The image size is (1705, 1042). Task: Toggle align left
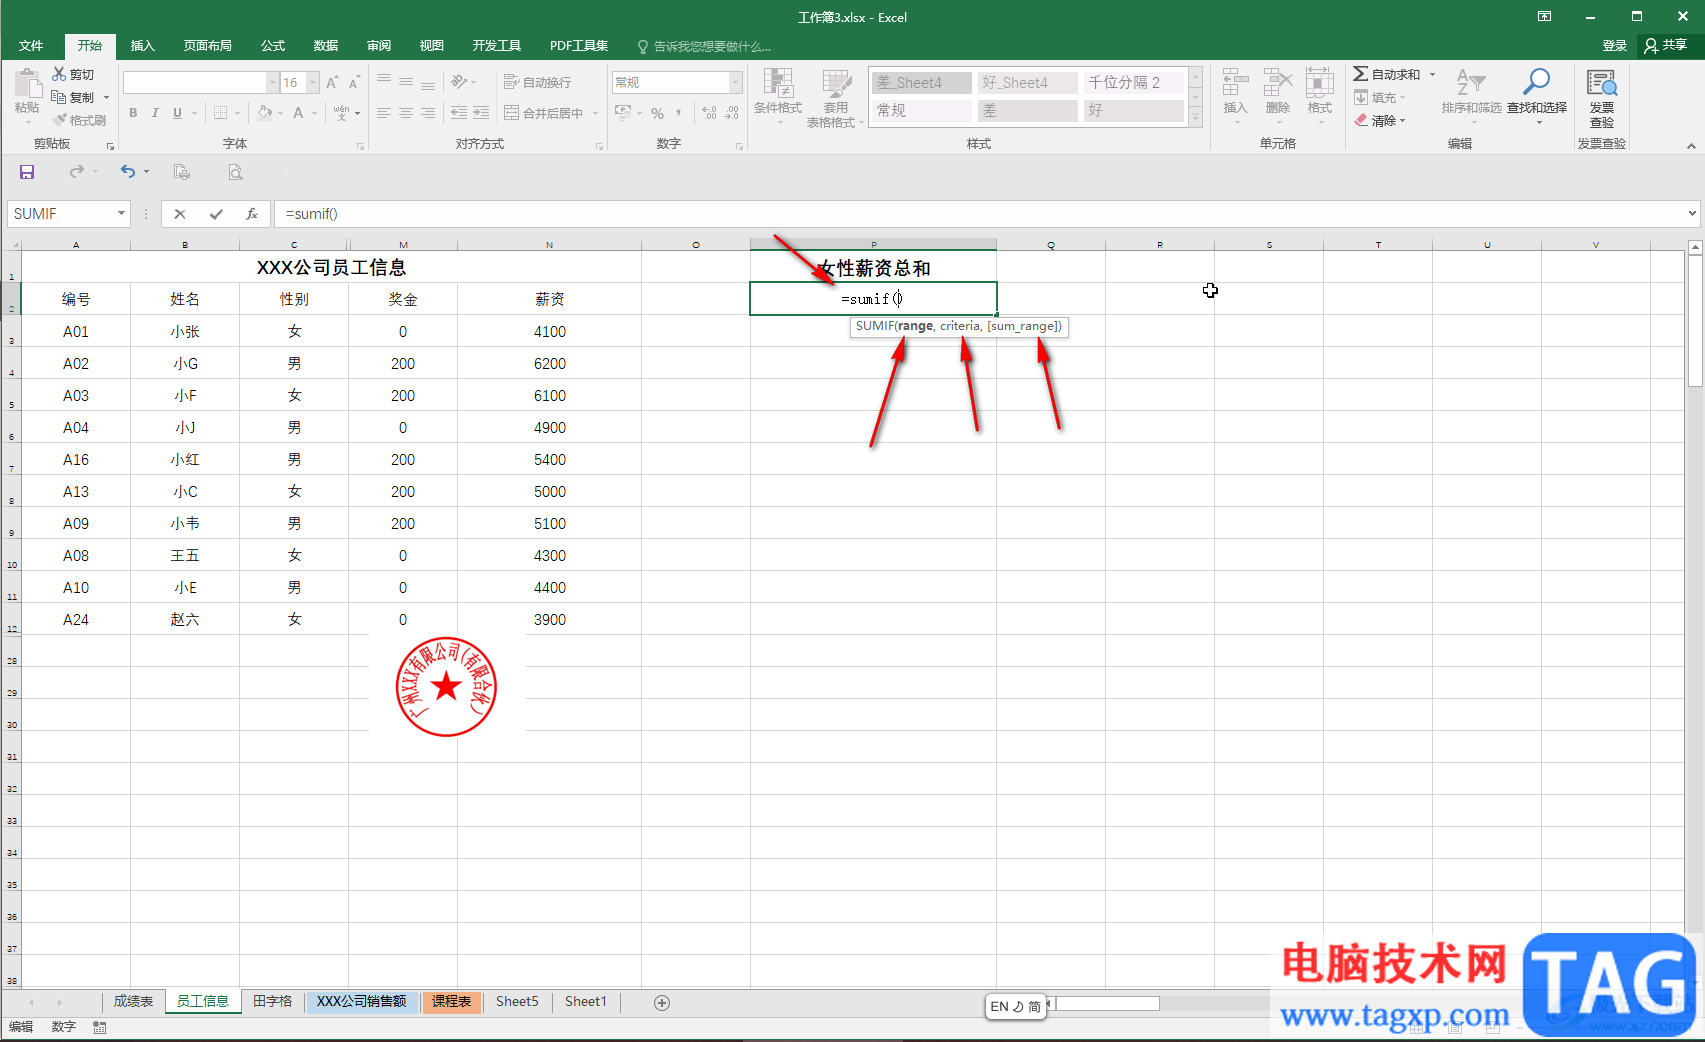384,113
